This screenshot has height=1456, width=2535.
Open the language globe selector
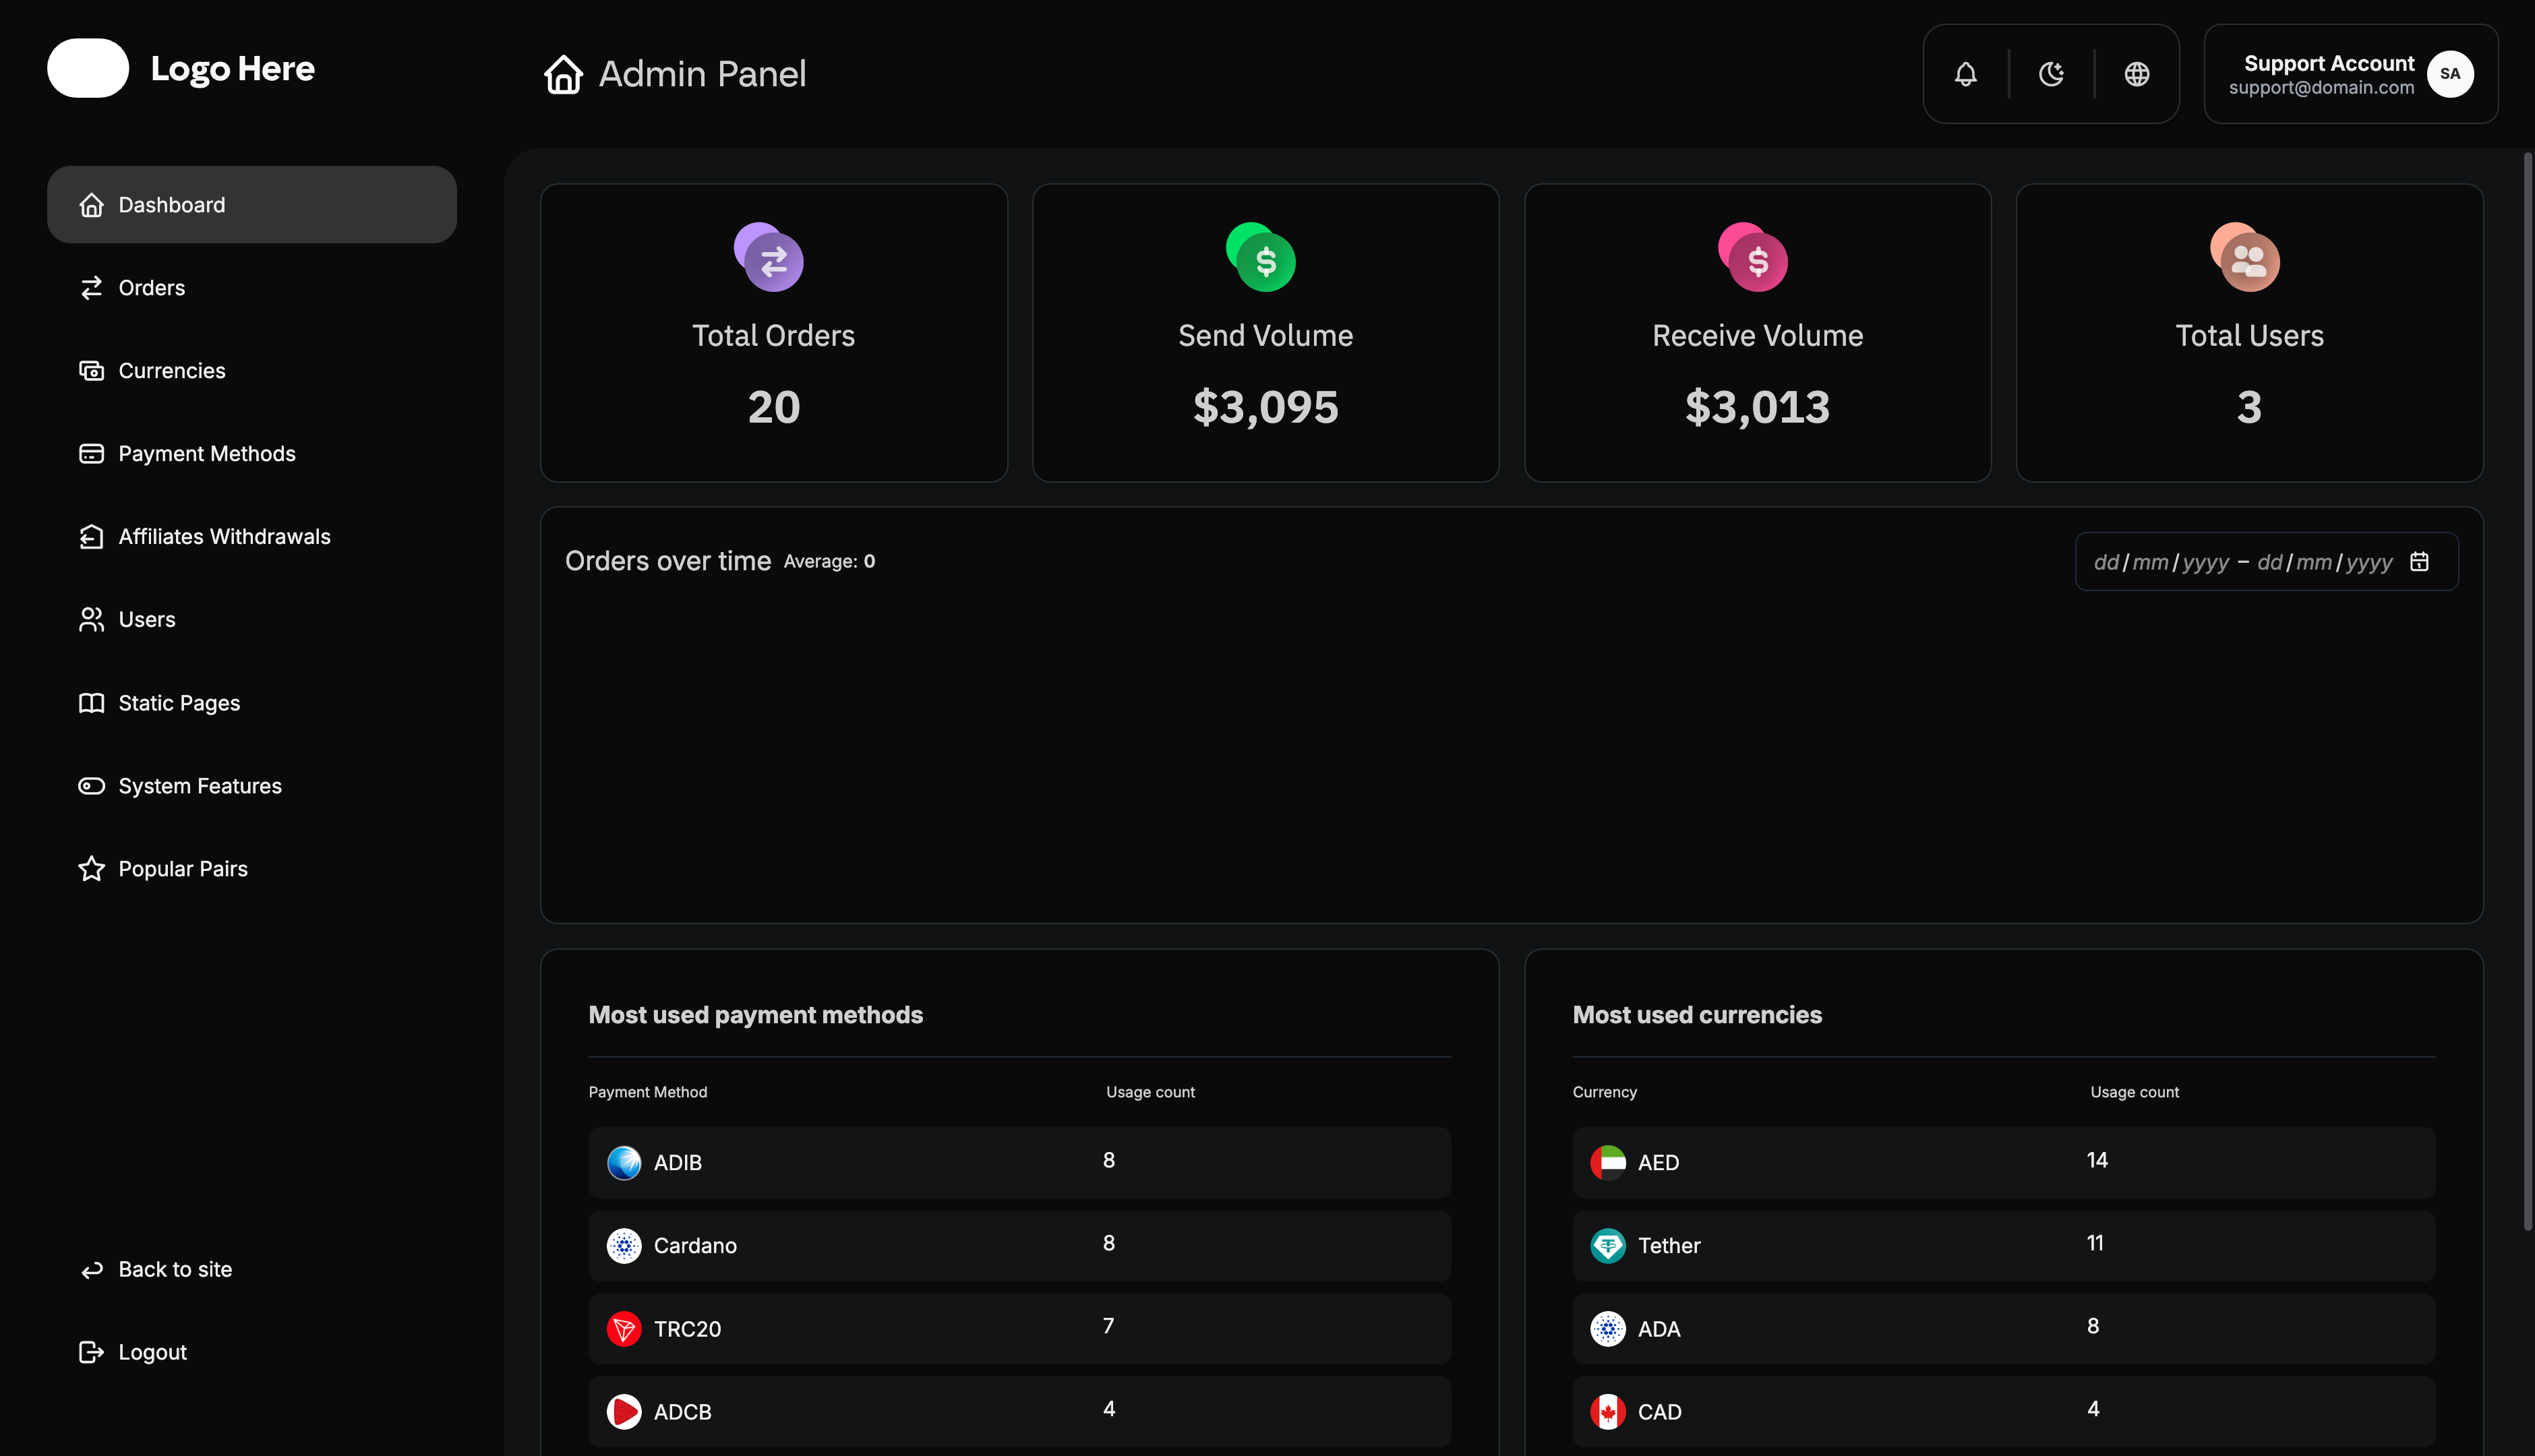pyautogui.click(x=2137, y=73)
